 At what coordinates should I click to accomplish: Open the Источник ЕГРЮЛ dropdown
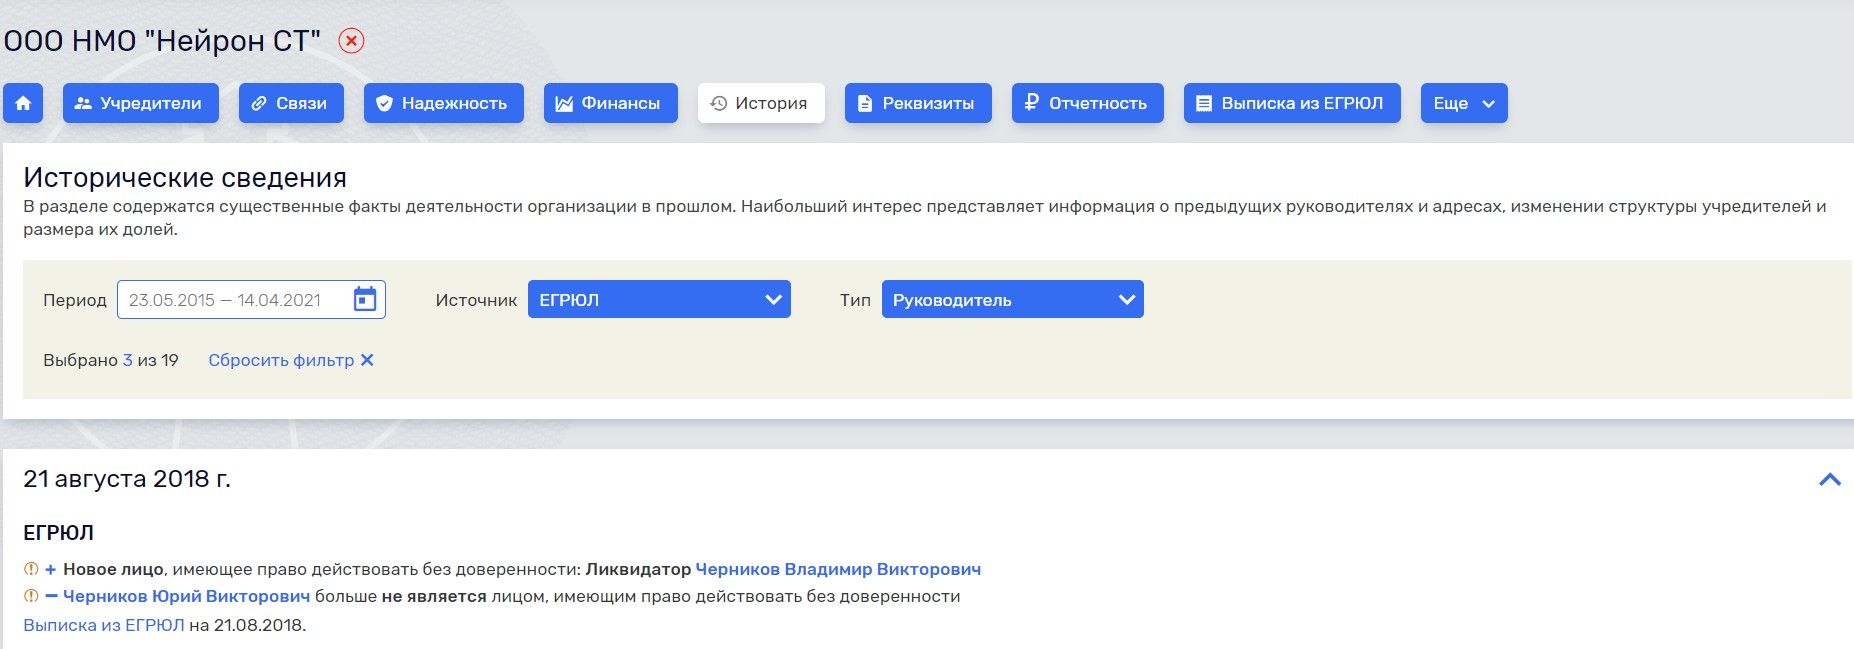pyautogui.click(x=659, y=300)
